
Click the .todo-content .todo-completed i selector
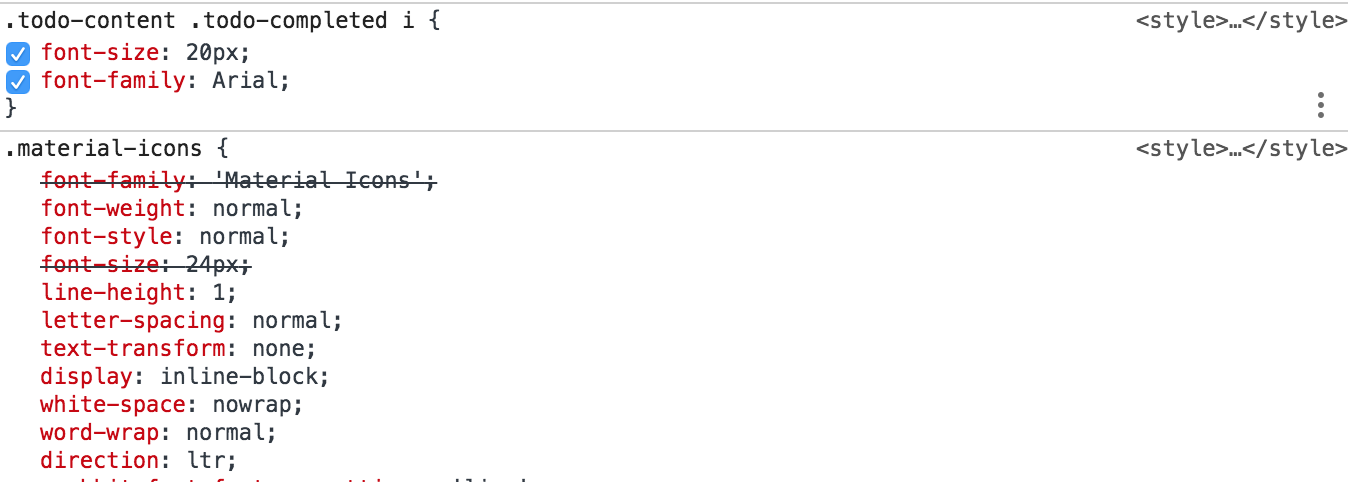coord(208,20)
